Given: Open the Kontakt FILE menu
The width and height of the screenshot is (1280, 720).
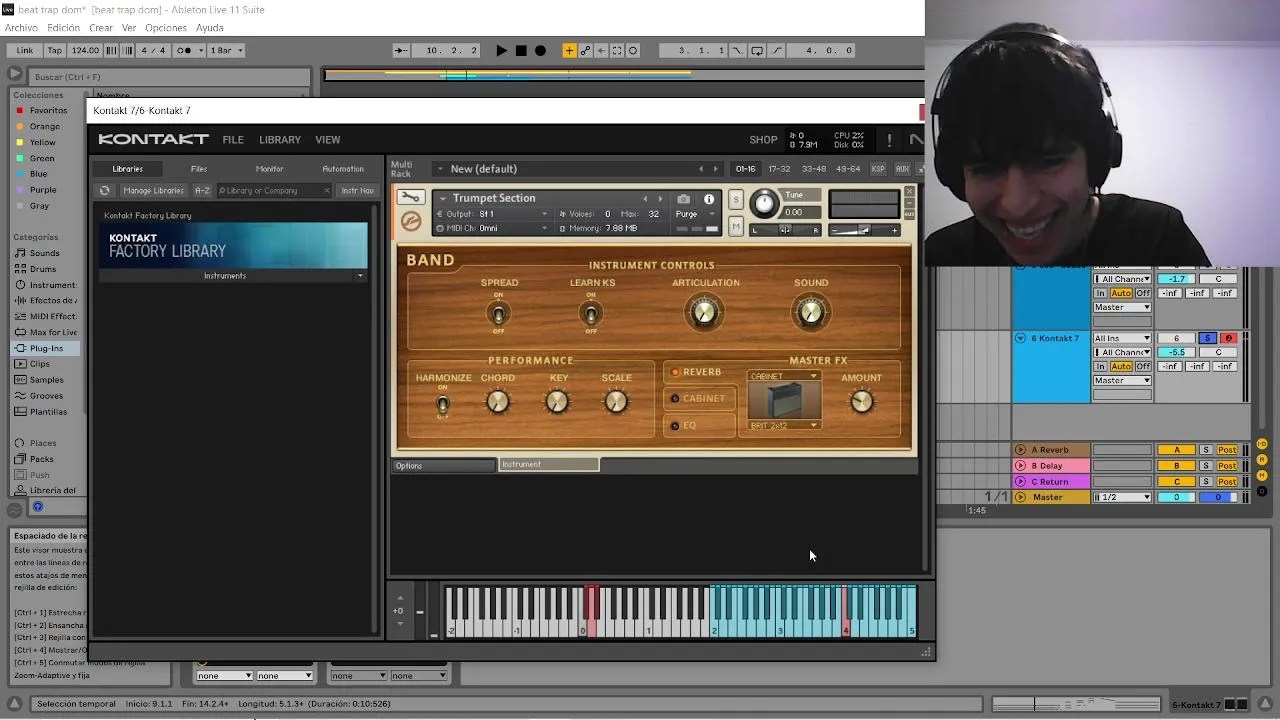Looking at the screenshot, I should click(x=233, y=140).
